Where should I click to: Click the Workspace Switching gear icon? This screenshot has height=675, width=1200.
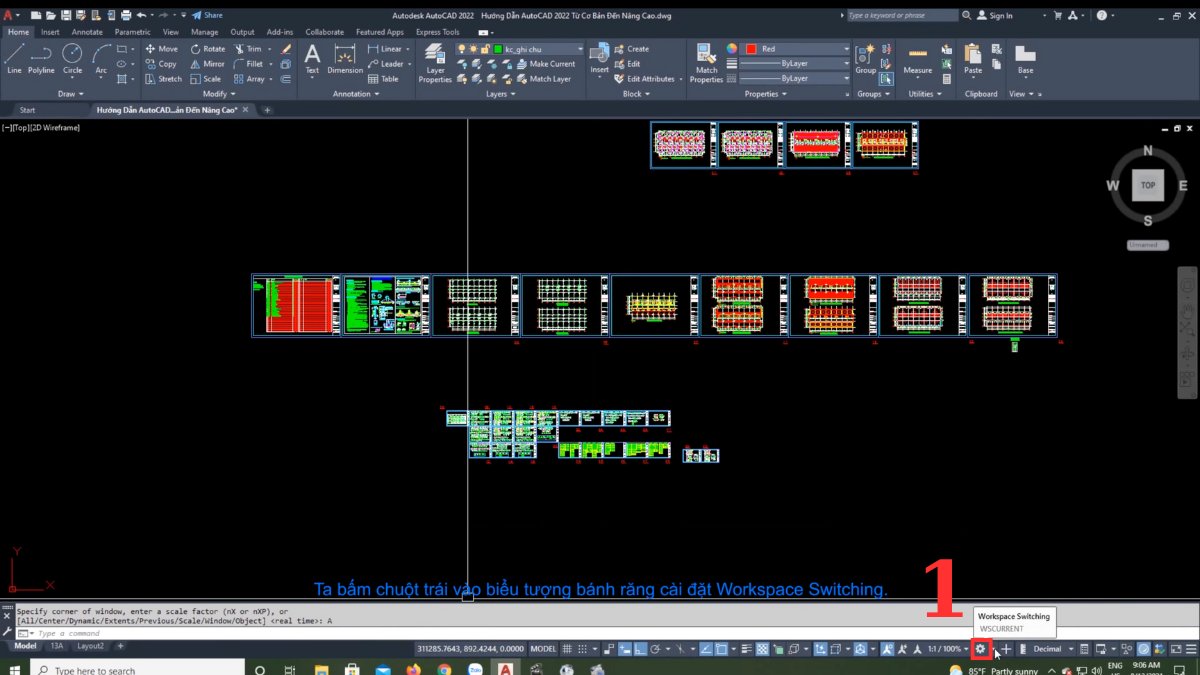click(x=980, y=648)
